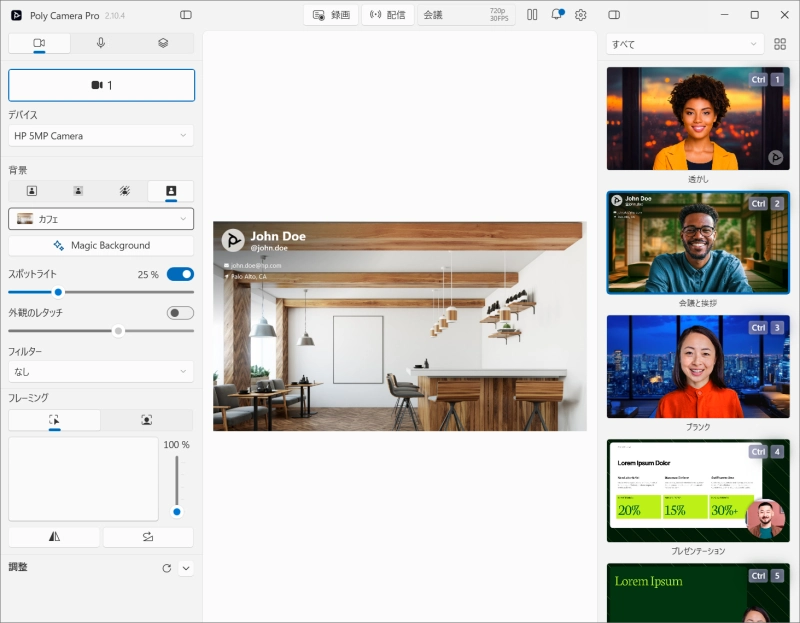Toggle the right sidebar panel icon
800x623 pixels.
pyautogui.click(x=614, y=15)
